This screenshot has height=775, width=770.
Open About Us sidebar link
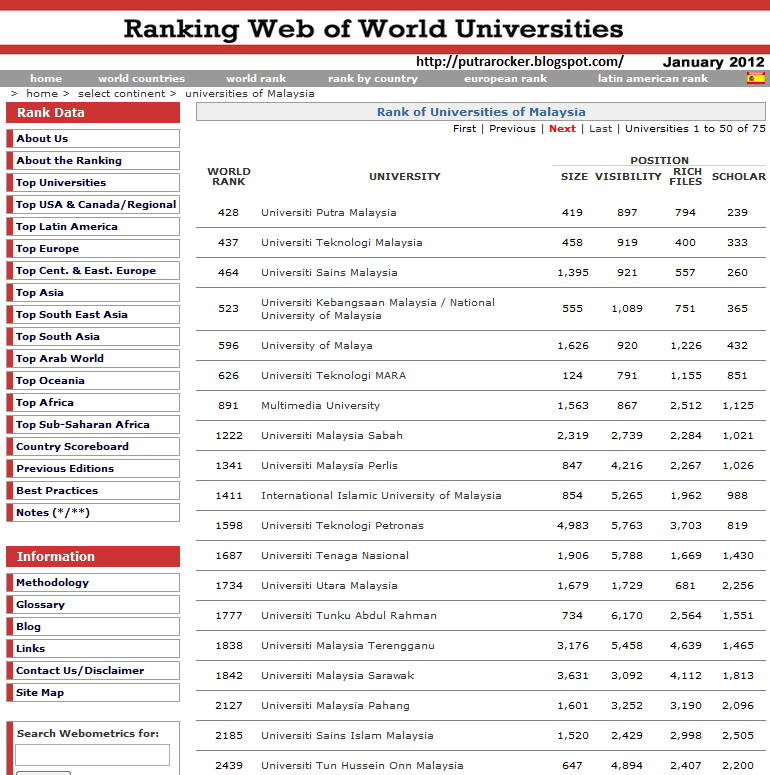coord(93,138)
